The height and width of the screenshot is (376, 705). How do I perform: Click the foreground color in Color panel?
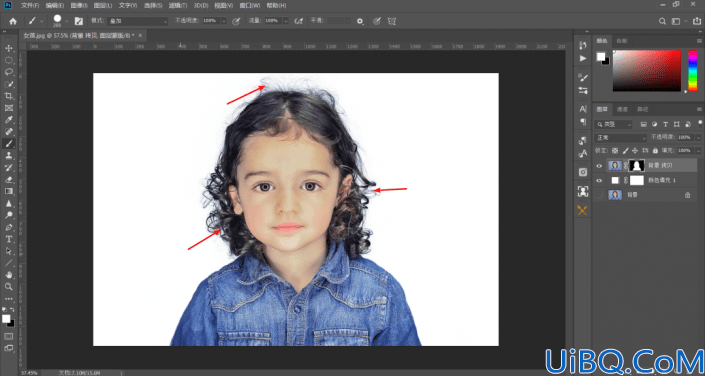pos(601,57)
